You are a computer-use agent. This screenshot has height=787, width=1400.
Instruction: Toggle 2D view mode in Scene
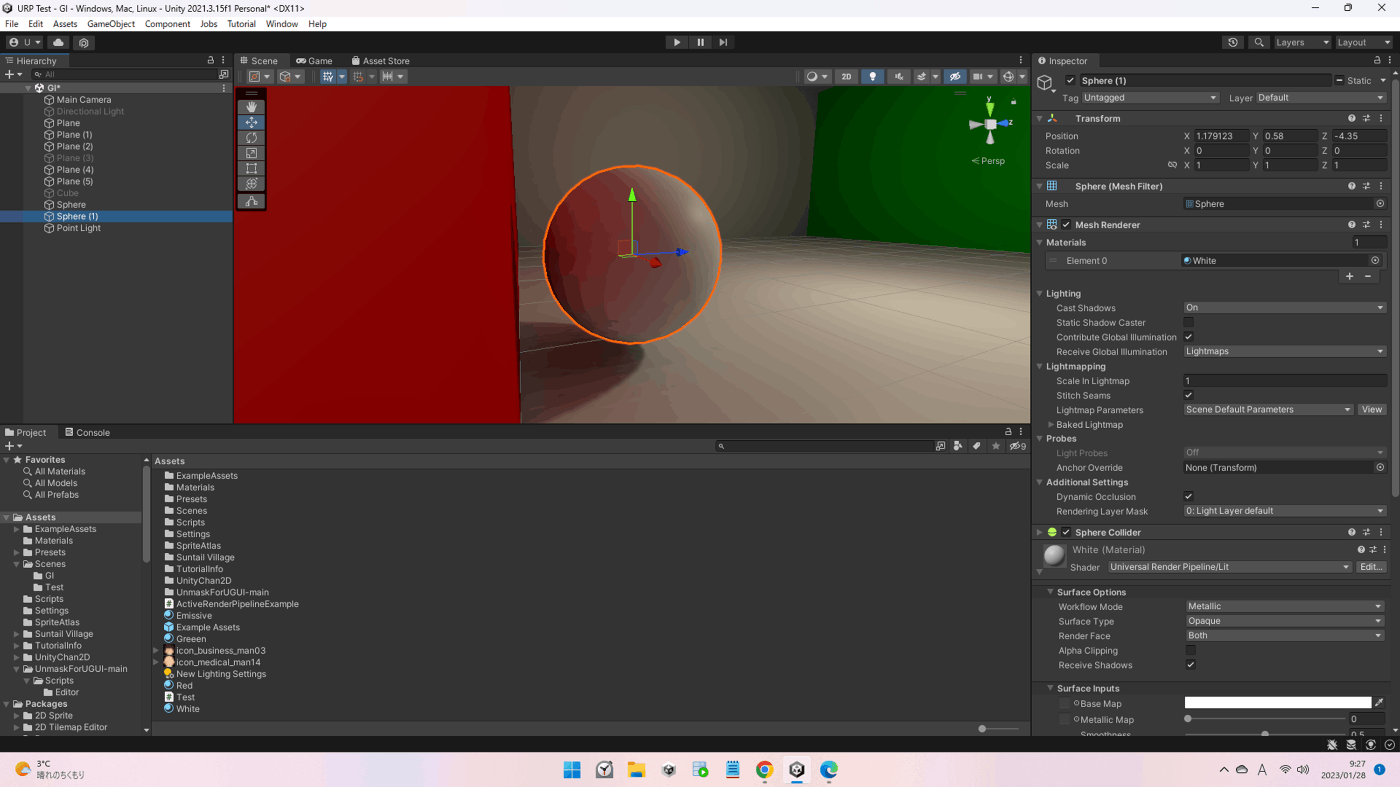pos(846,76)
